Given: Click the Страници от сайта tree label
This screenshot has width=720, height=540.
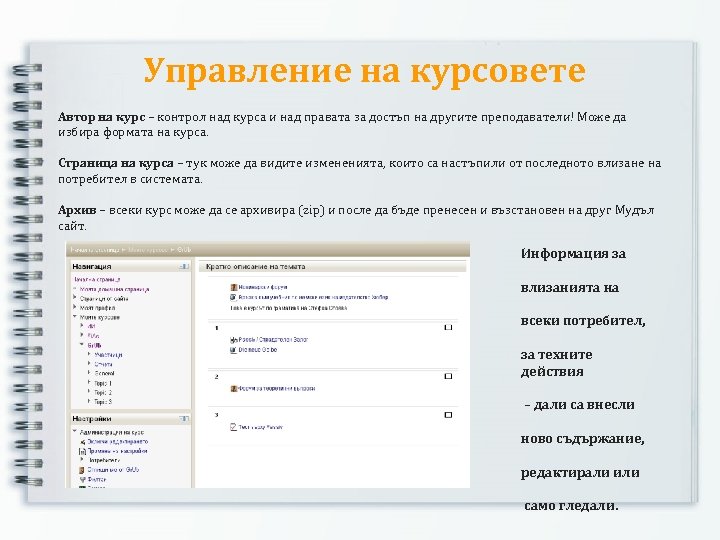Looking at the screenshot, I should tap(104, 299).
